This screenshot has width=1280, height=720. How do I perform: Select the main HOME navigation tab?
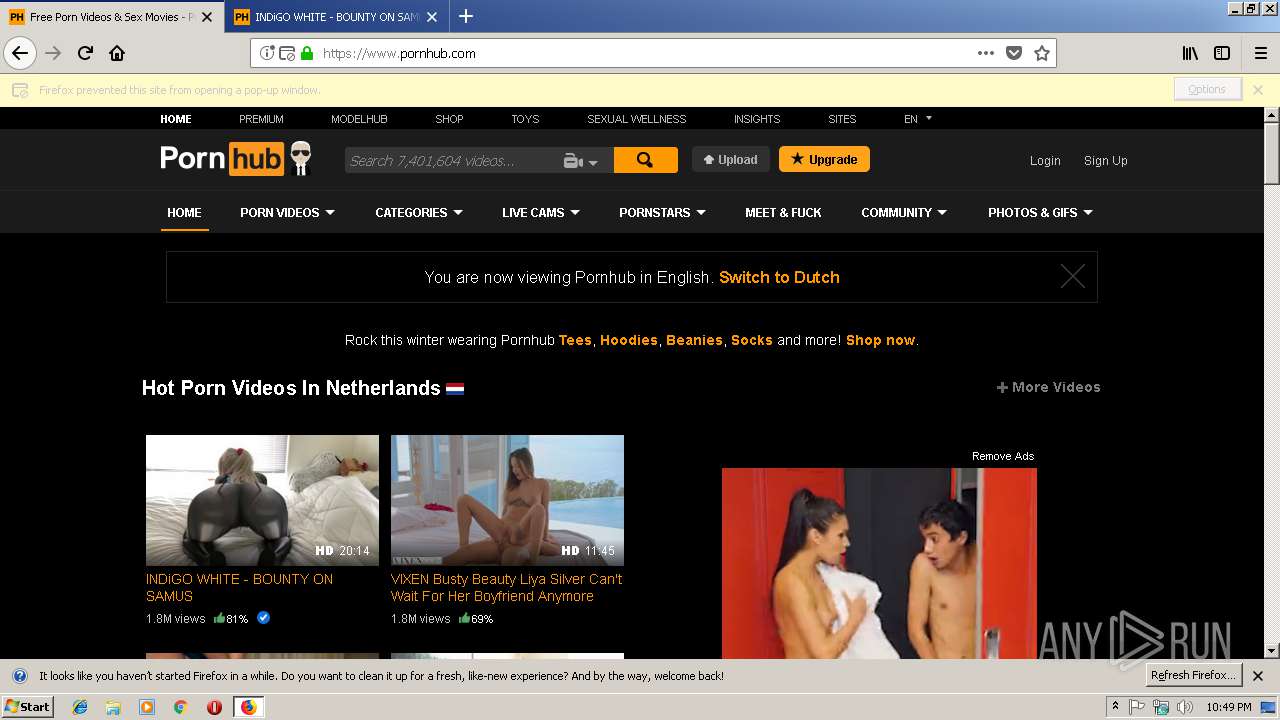184,212
